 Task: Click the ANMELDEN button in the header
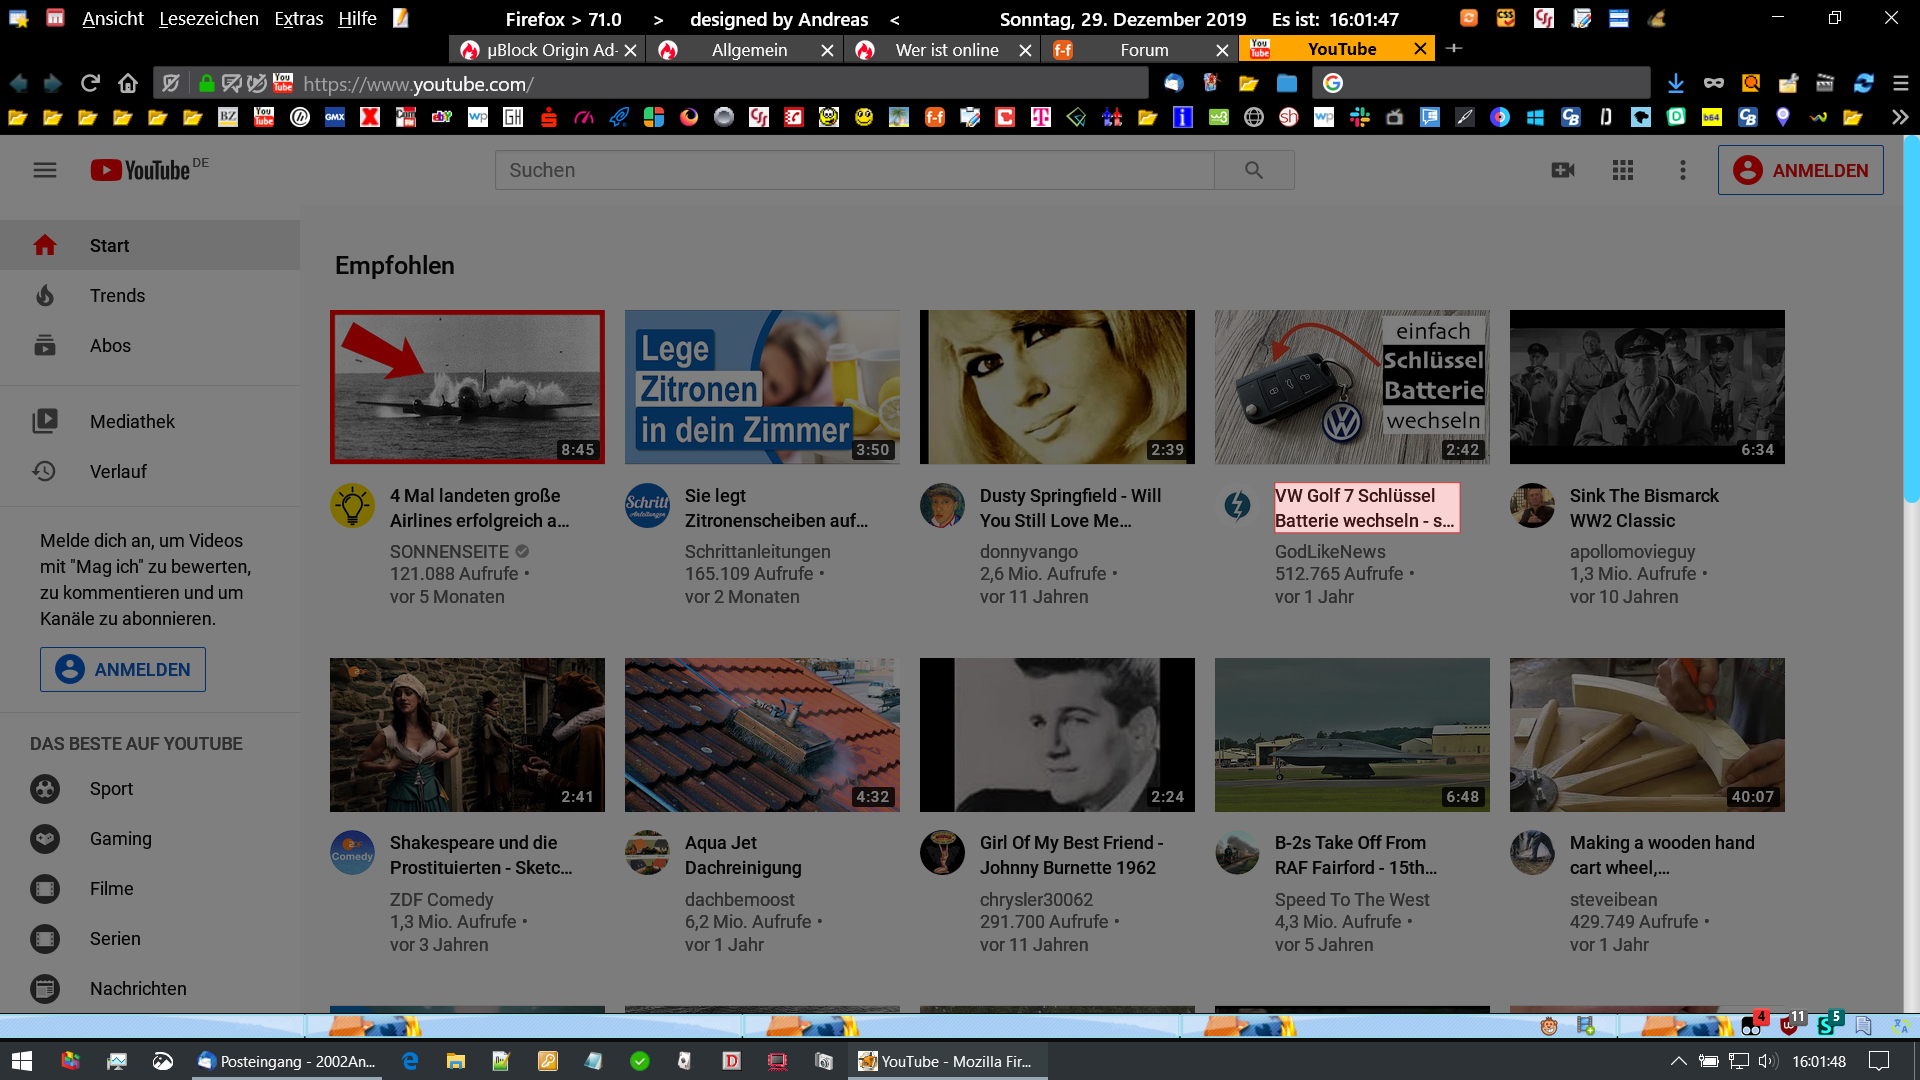point(1800,170)
